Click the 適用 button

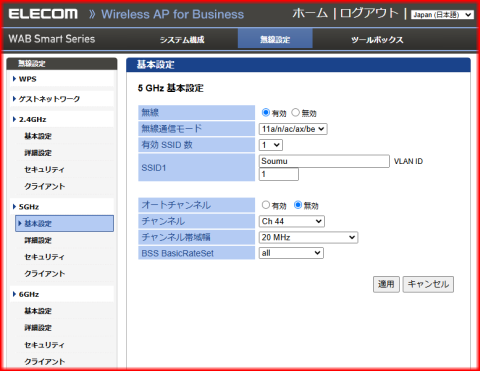click(x=386, y=284)
